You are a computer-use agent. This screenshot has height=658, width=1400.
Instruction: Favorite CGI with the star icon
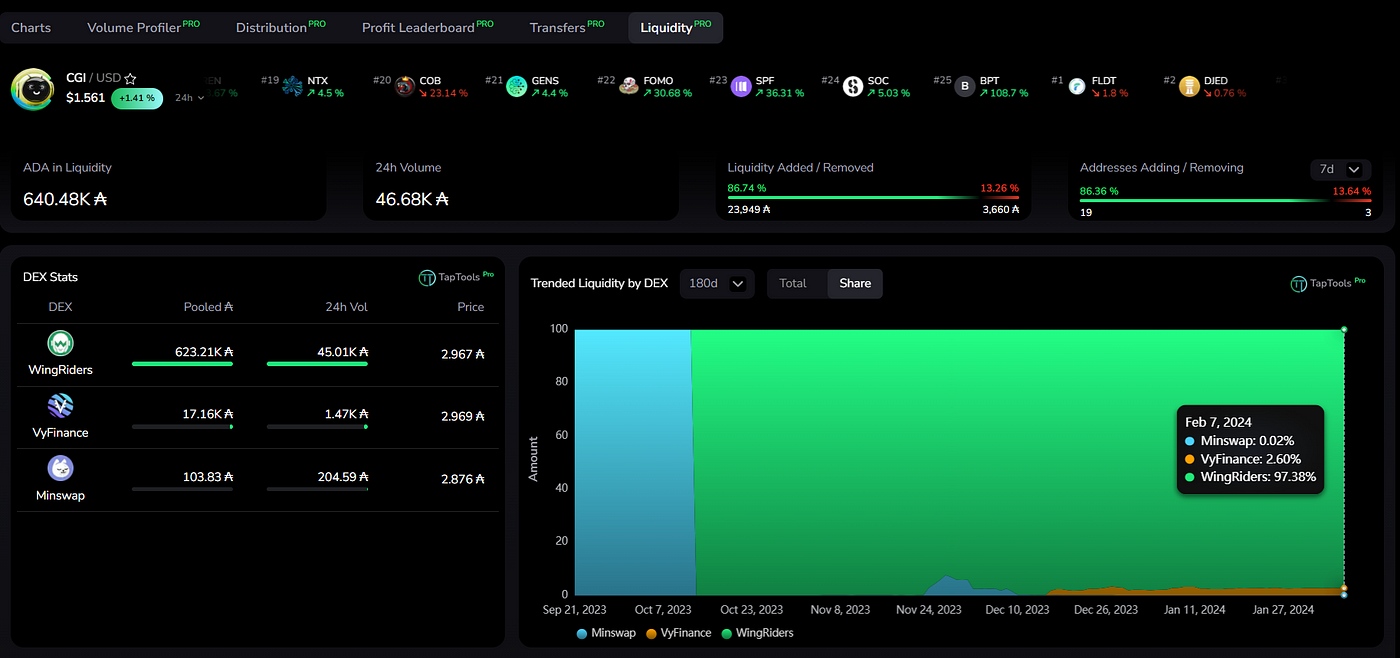[x=130, y=78]
